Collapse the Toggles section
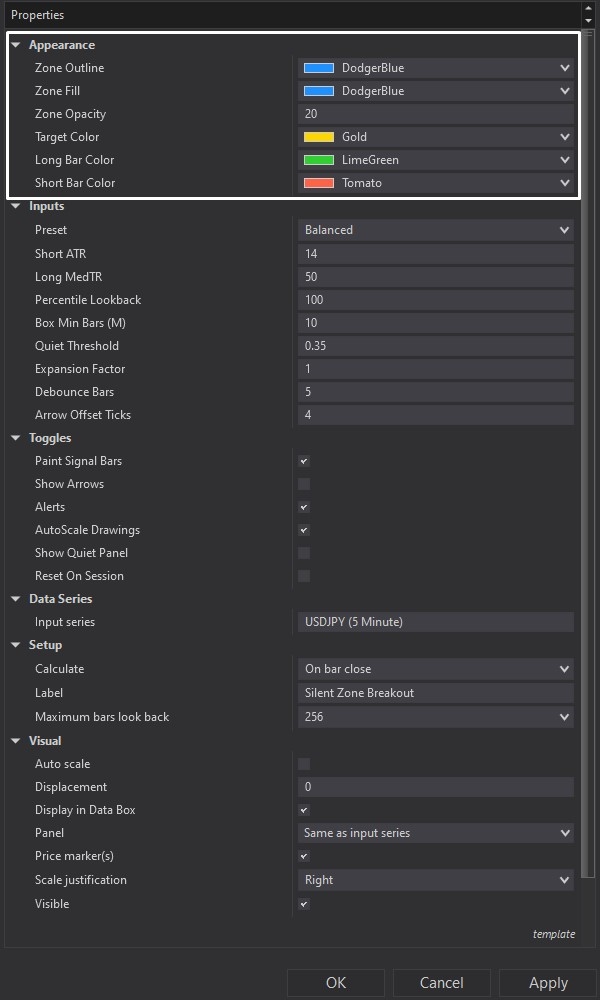Screen dimensions: 600x1000 [16, 438]
